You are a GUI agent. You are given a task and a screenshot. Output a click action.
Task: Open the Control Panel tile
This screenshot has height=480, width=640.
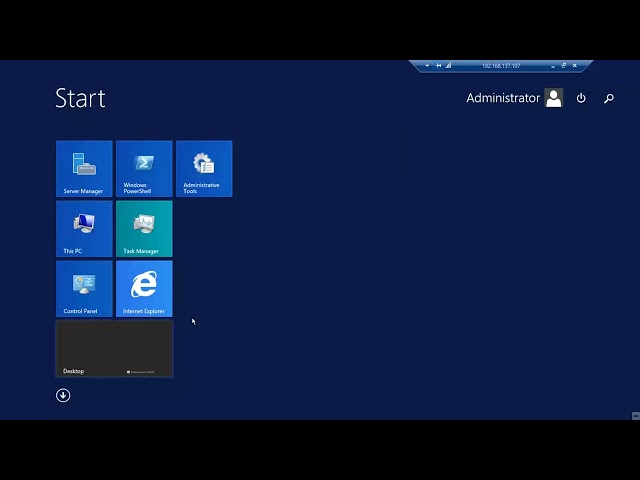pos(84,289)
